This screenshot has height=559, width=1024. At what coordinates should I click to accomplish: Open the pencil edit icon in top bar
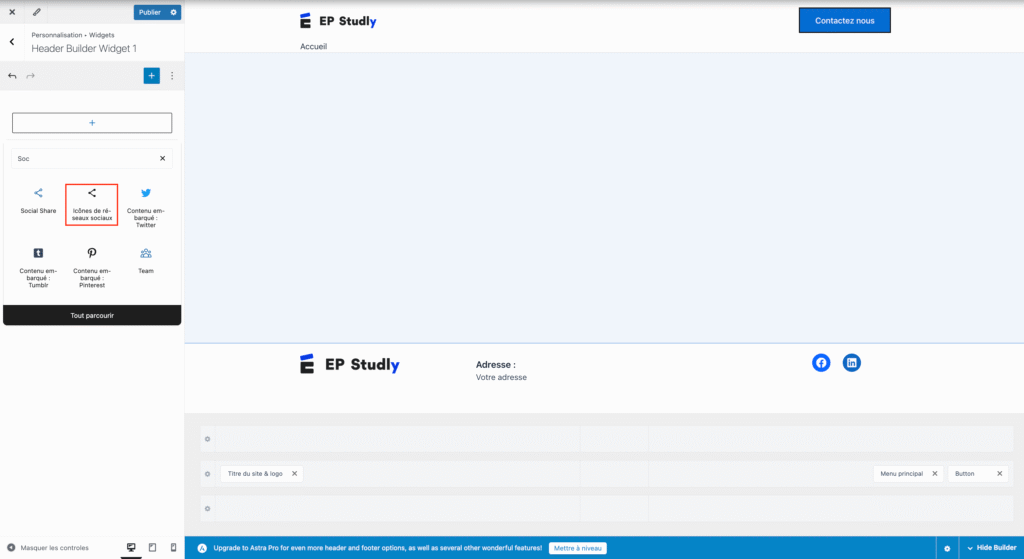pyautogui.click(x=37, y=12)
